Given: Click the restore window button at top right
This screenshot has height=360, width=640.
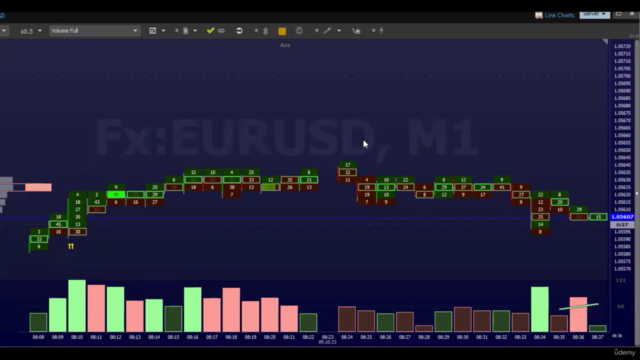Looking at the screenshot, I should [619, 14].
